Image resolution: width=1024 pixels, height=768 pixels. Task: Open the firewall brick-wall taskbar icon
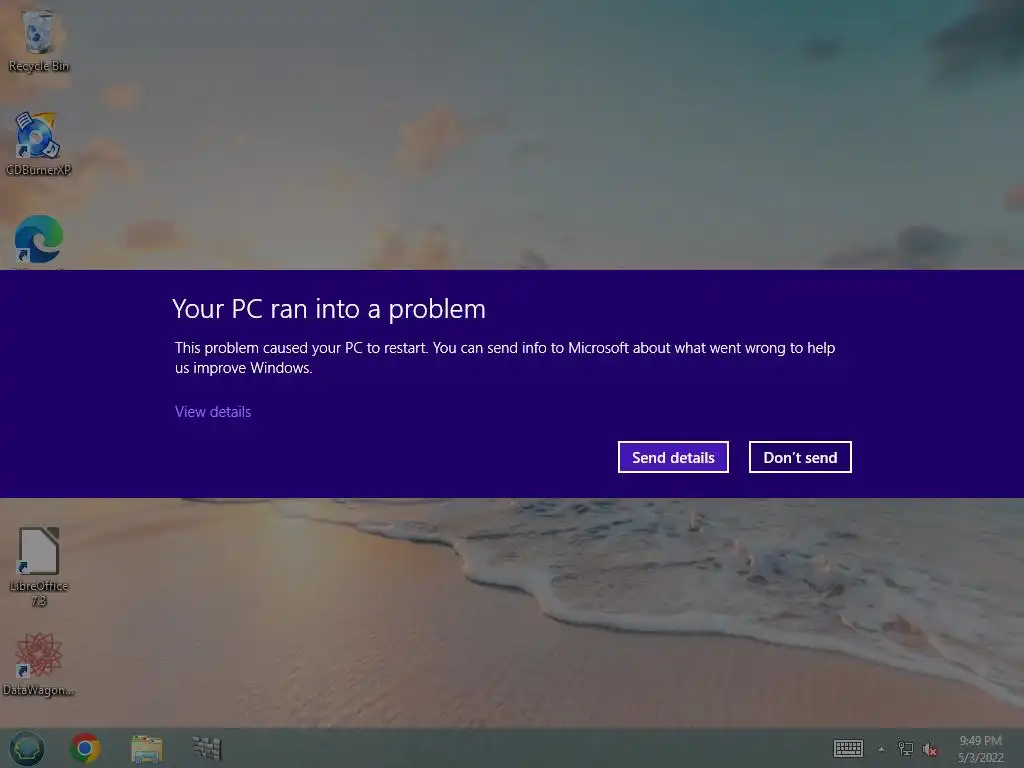click(207, 748)
